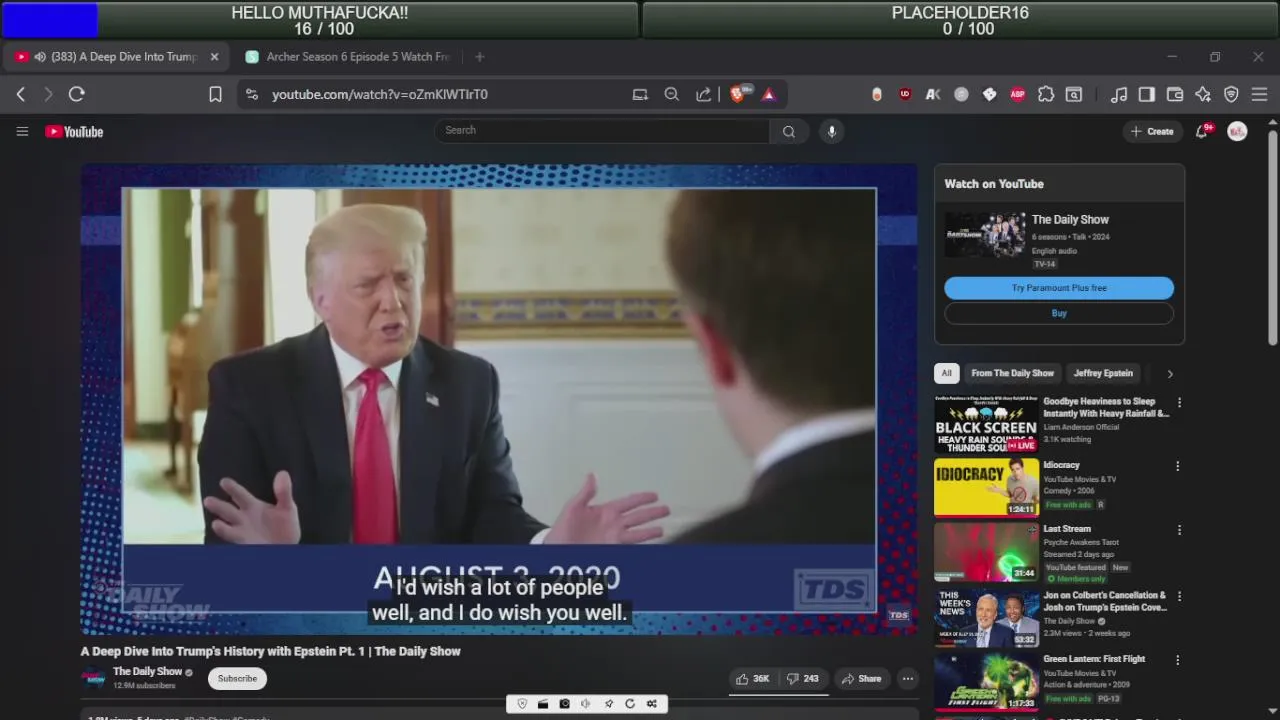Click the Buy button
Image resolution: width=1280 pixels, height=720 pixels.
point(1059,313)
